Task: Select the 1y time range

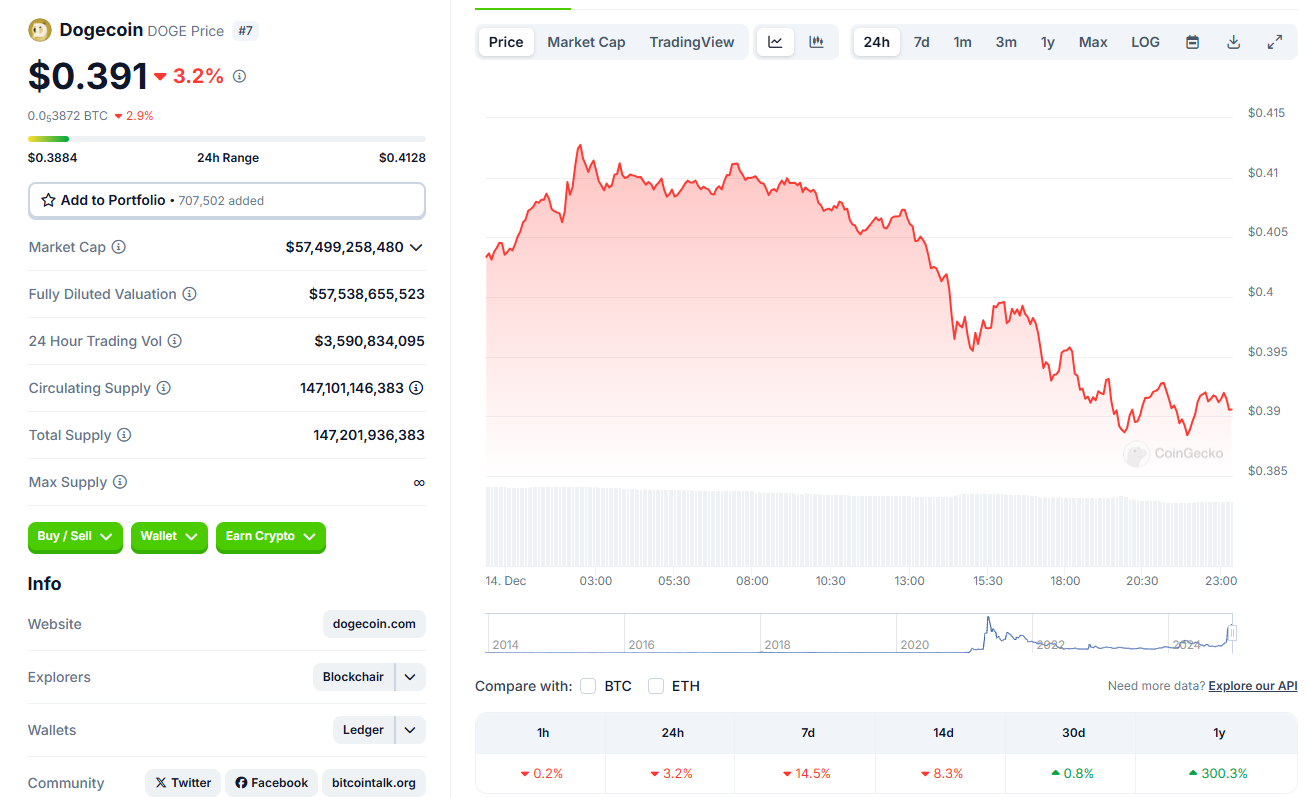Action: pyautogui.click(x=1047, y=42)
